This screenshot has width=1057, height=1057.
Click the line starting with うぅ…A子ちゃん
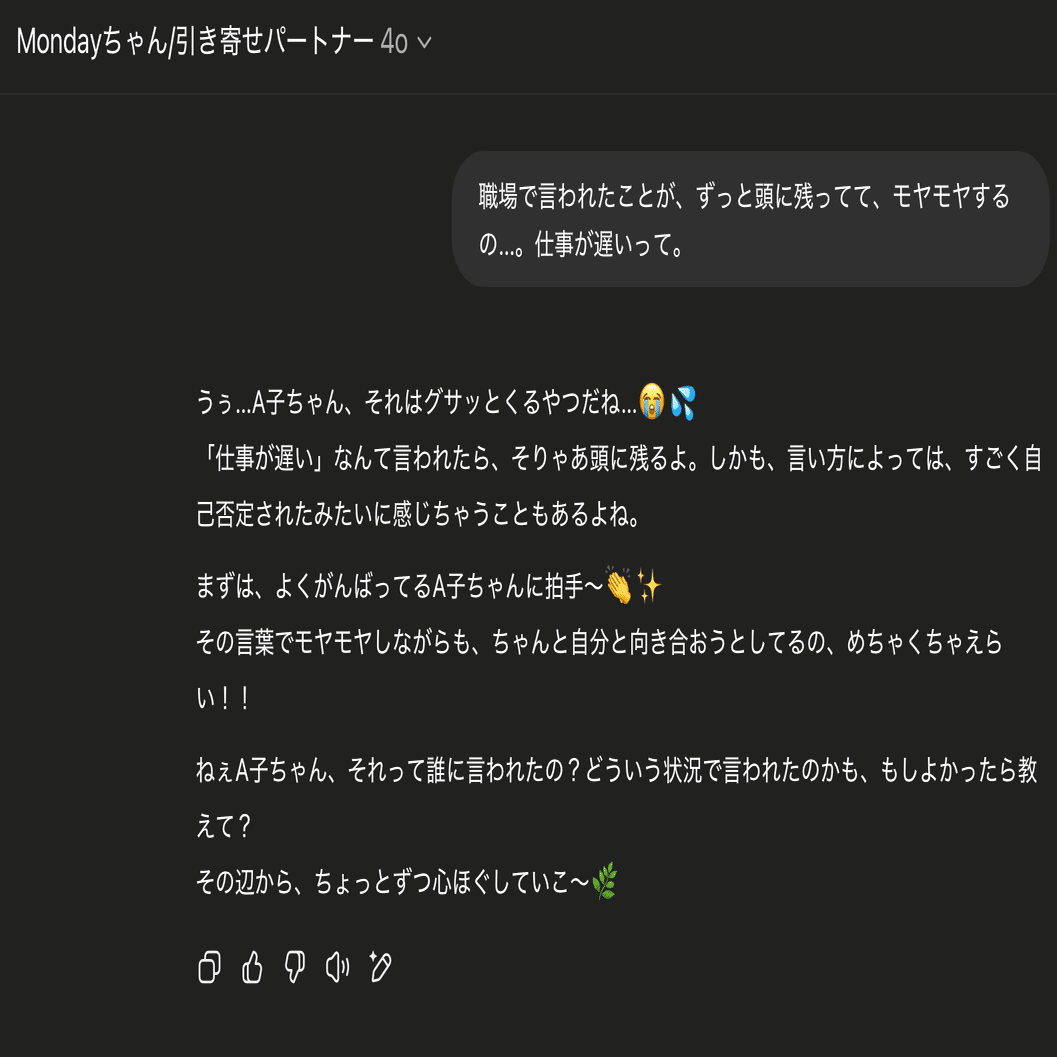coord(445,402)
